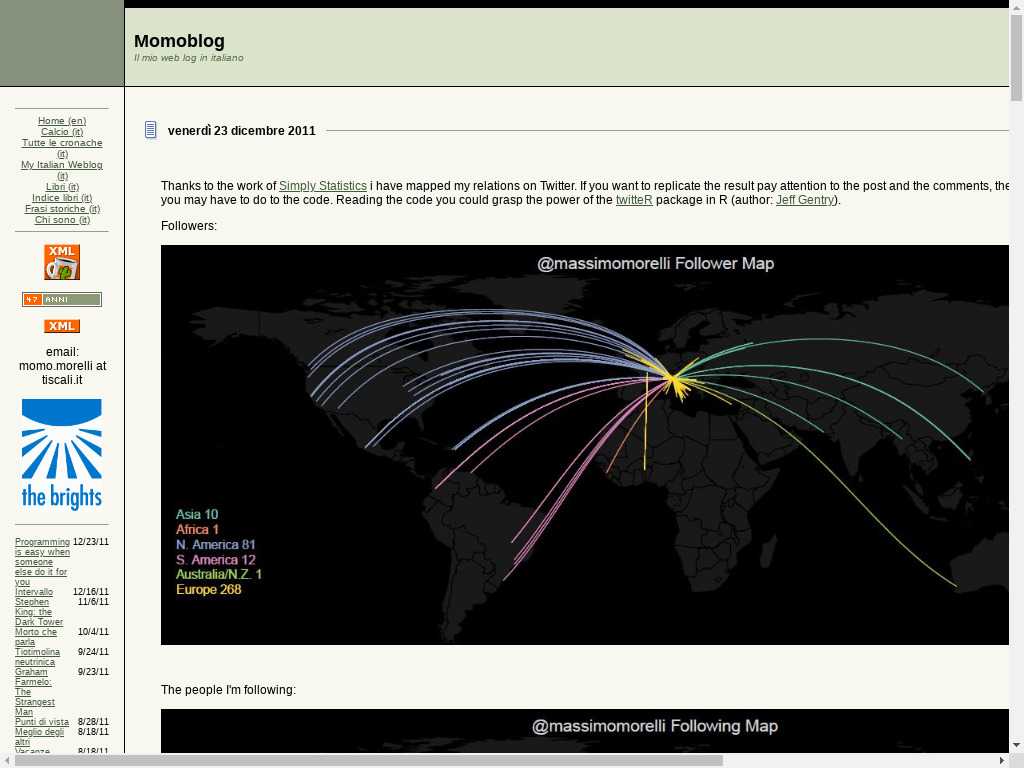Screen dimensions: 1024x768
Task: Open the Home (en) navigation link
Action: click(x=62, y=121)
